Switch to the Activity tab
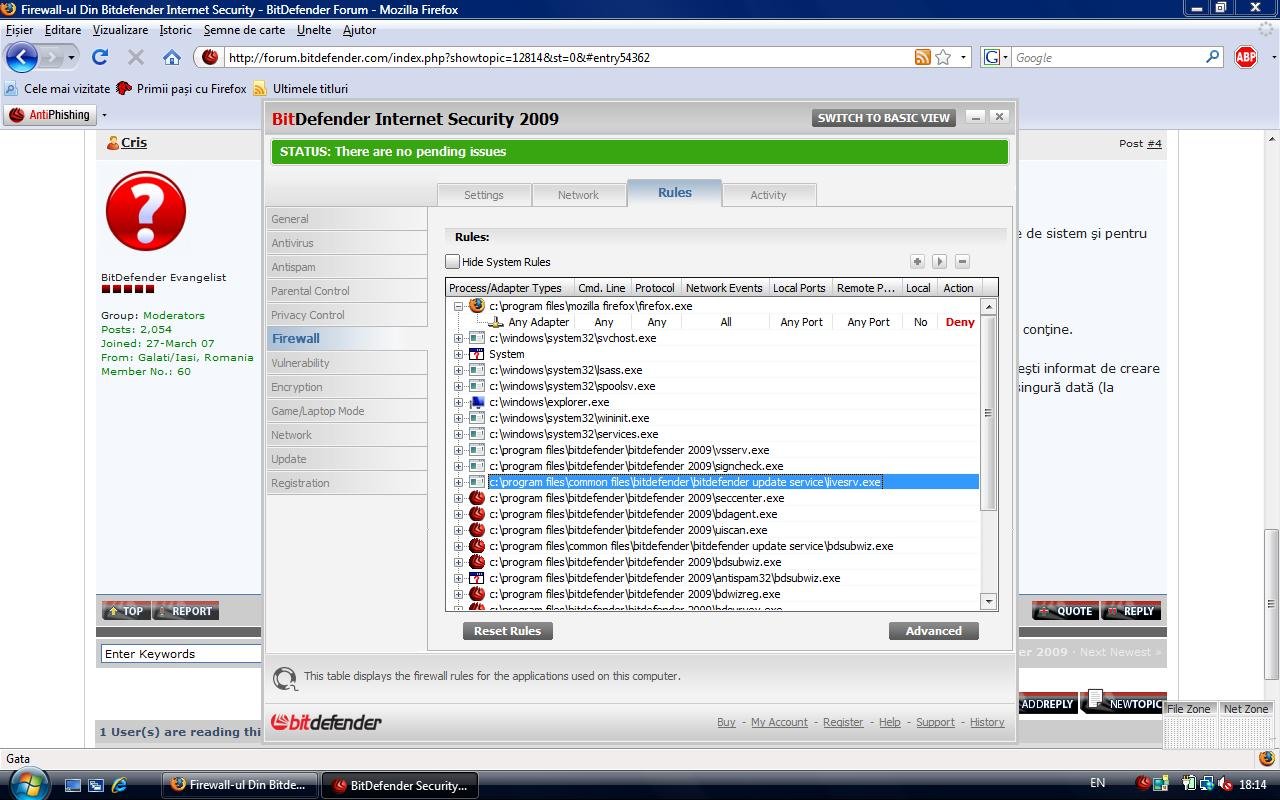Image resolution: width=1280 pixels, height=800 pixels. [768, 195]
